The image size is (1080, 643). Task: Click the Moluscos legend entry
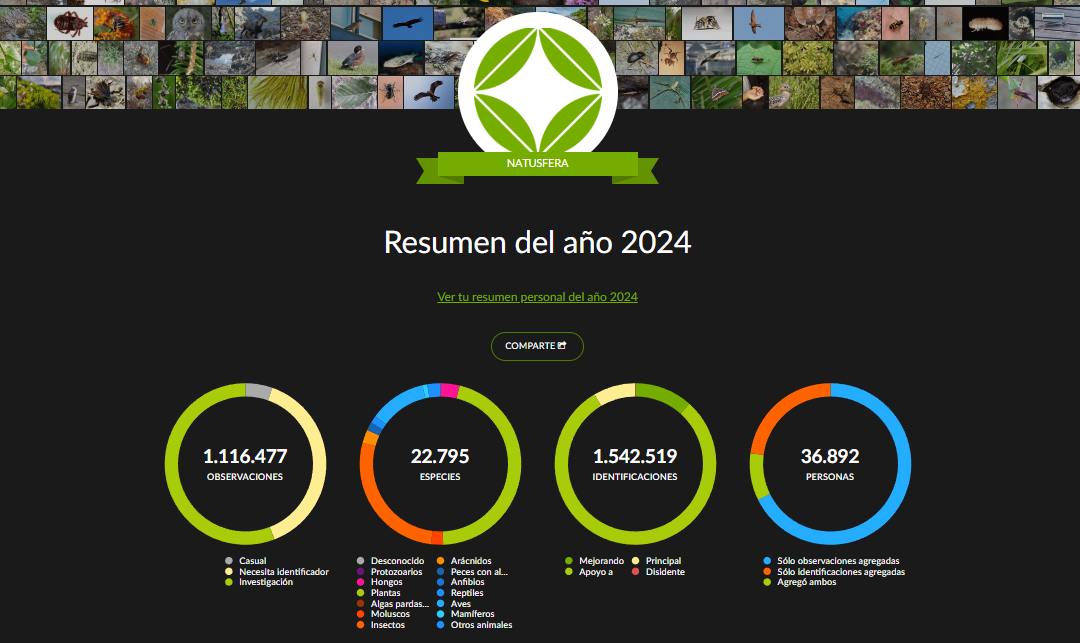[x=390, y=614]
